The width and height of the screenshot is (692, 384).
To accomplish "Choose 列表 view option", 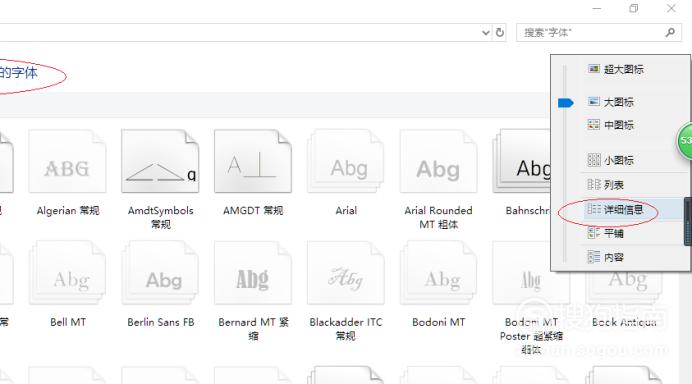I will [x=606, y=184].
